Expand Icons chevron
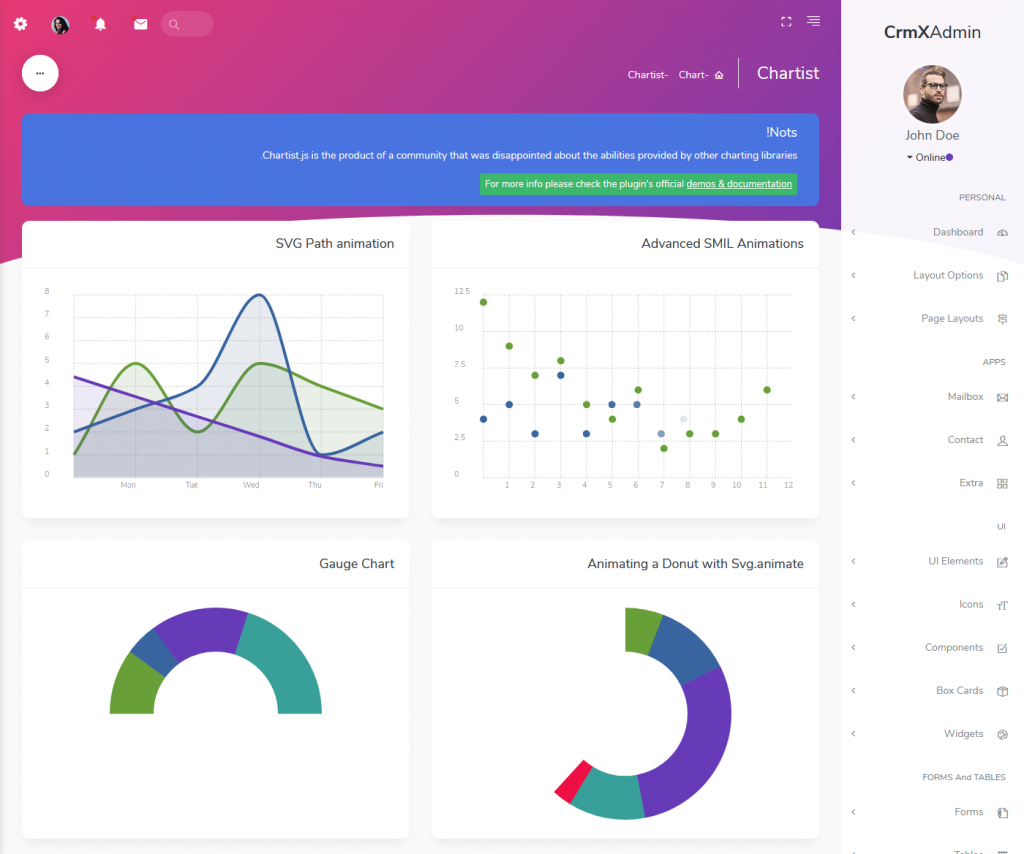 click(854, 605)
